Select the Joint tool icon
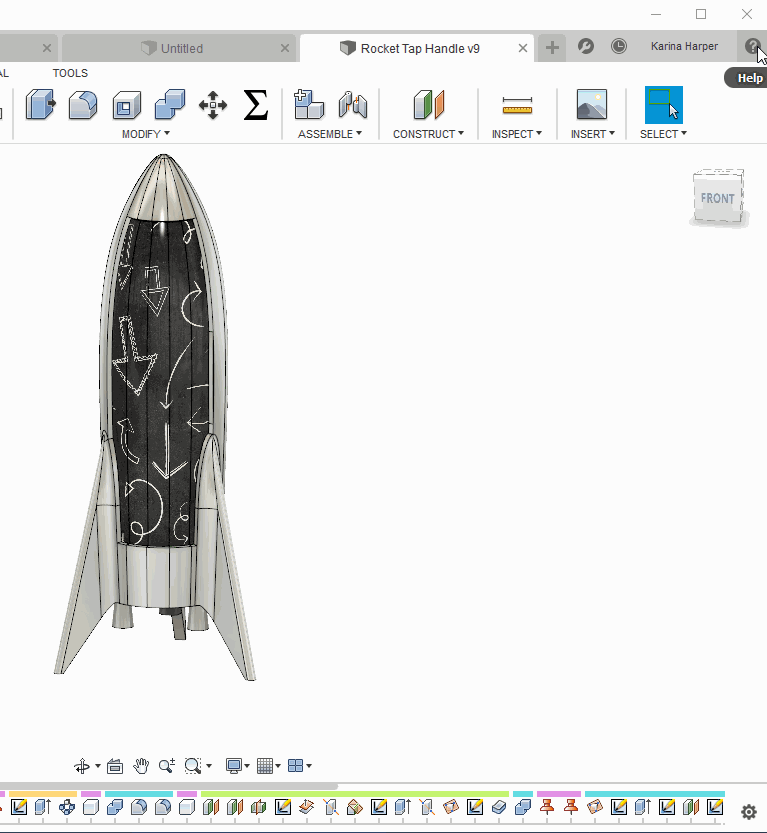The image size is (767, 833). [x=353, y=105]
